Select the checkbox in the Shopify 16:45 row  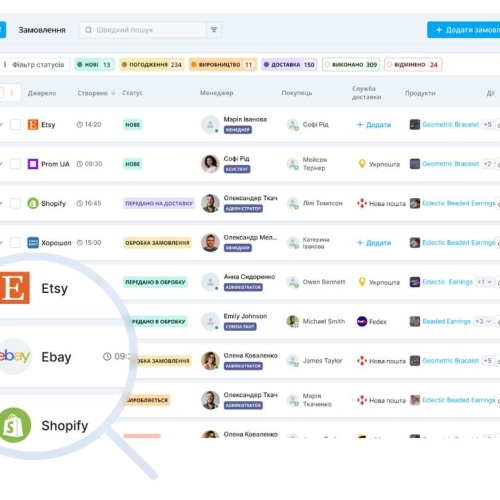click(15, 203)
